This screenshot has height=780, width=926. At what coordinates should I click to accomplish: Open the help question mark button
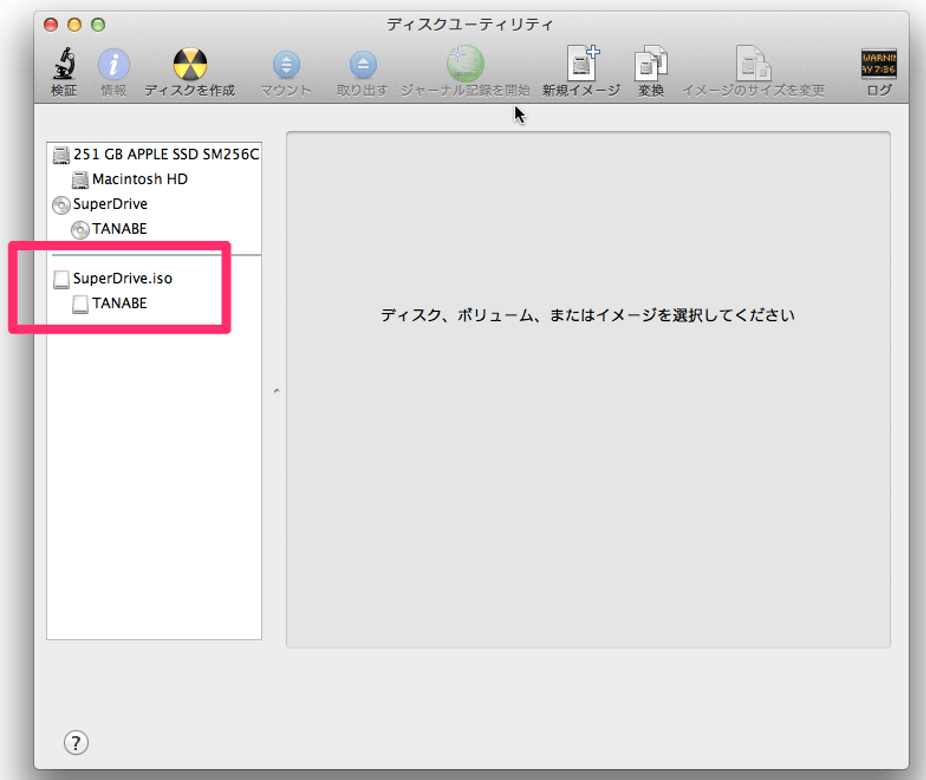coord(76,743)
